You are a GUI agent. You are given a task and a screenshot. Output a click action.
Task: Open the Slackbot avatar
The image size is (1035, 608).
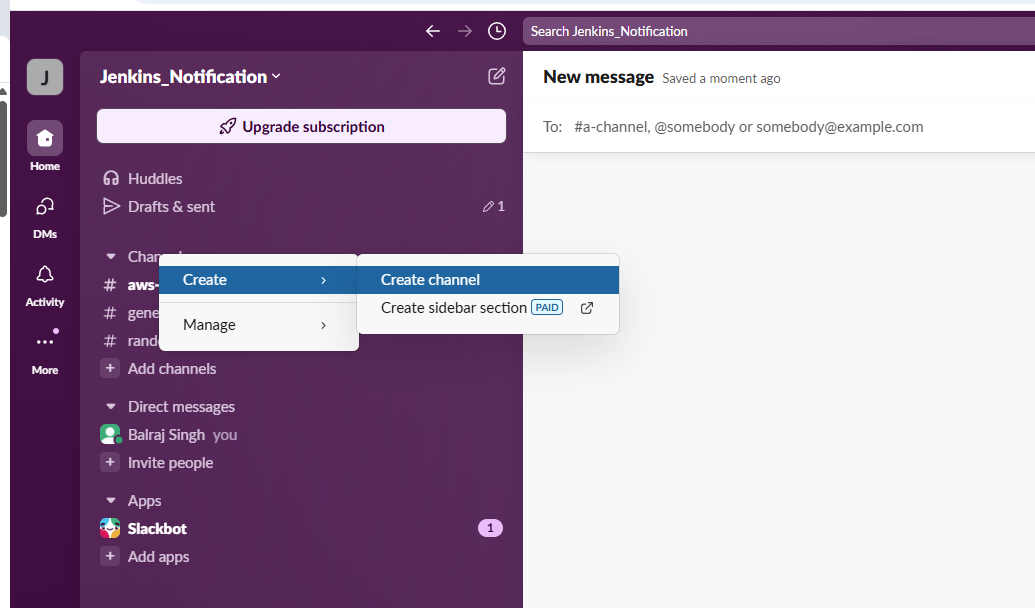pos(110,528)
